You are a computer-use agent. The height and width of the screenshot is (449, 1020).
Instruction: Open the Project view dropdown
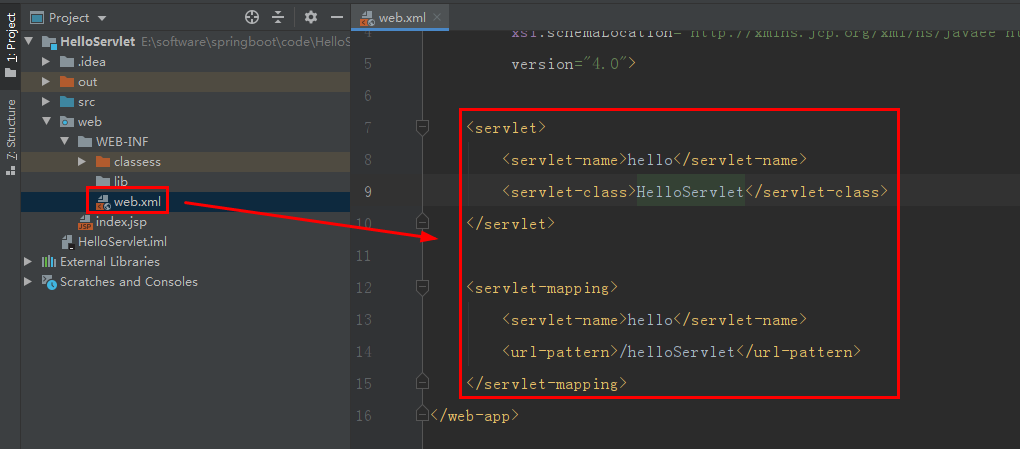102,18
